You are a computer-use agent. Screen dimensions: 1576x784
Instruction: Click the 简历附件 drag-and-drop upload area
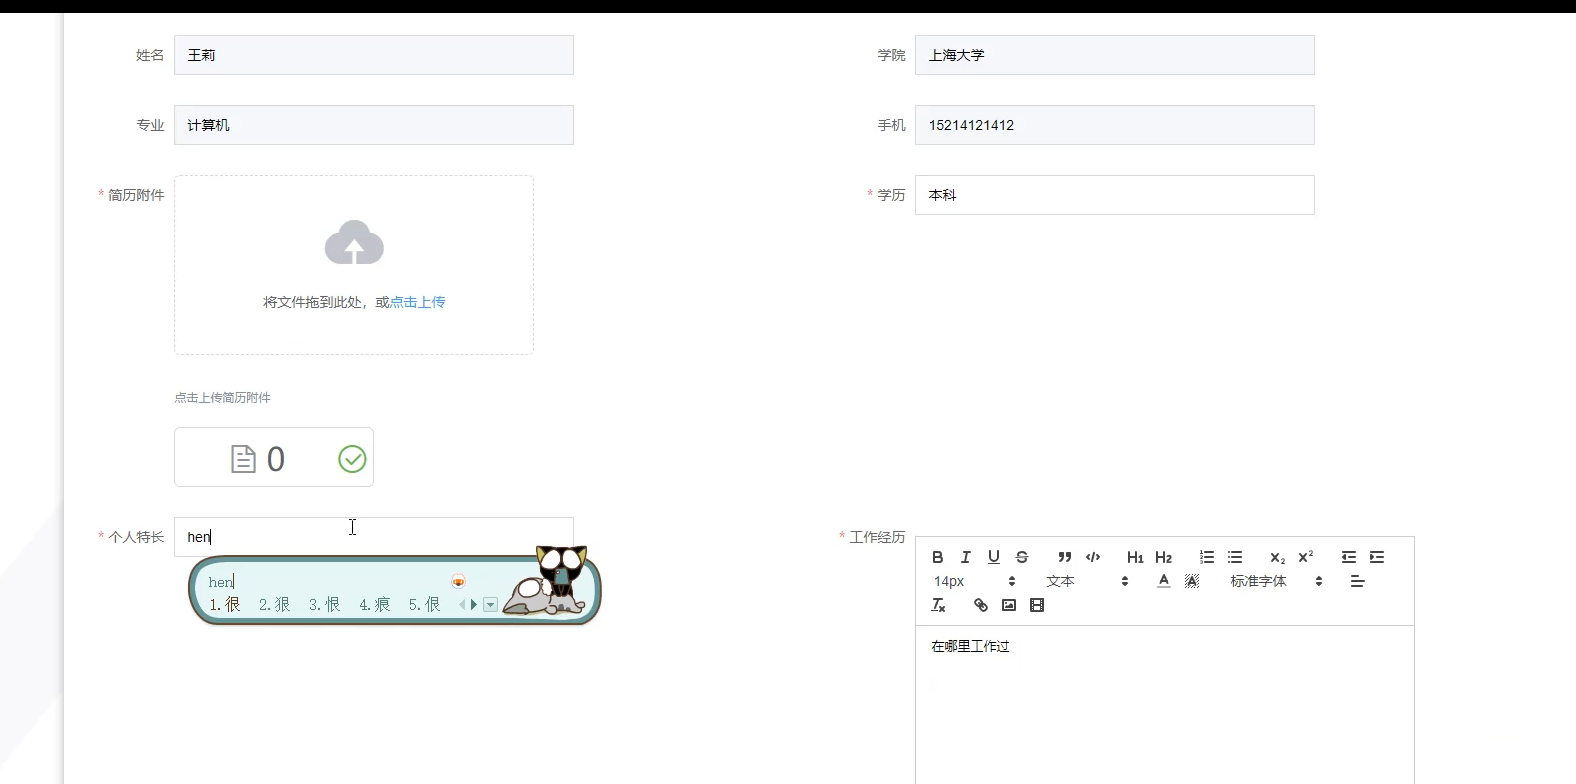pyautogui.click(x=354, y=265)
